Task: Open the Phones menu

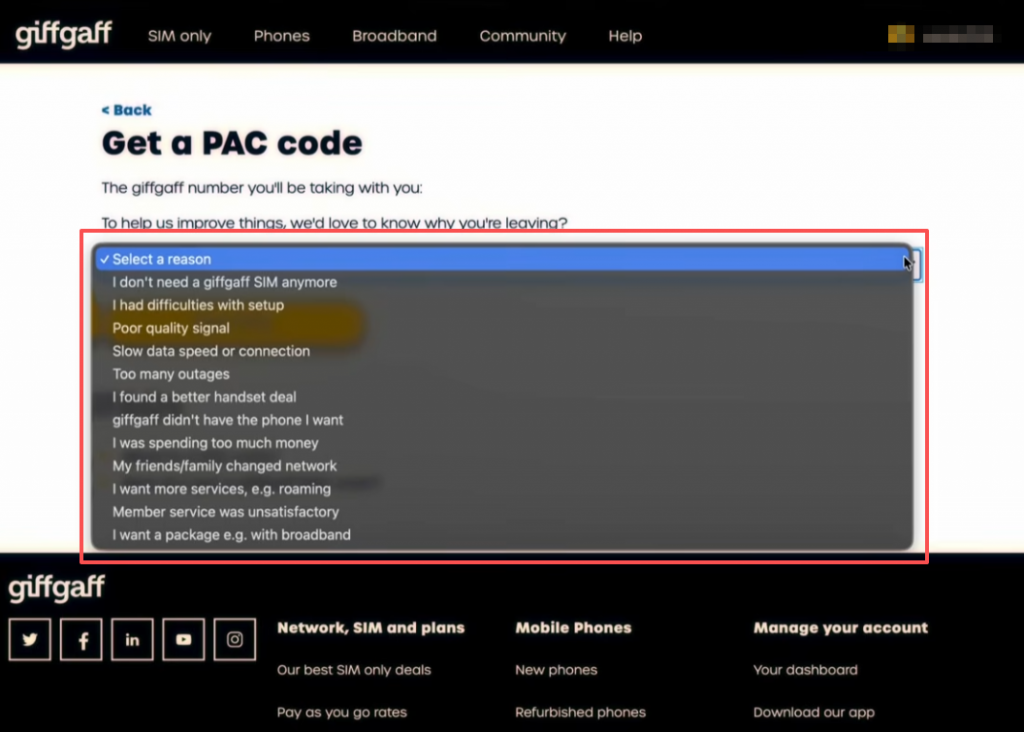Action: (281, 36)
